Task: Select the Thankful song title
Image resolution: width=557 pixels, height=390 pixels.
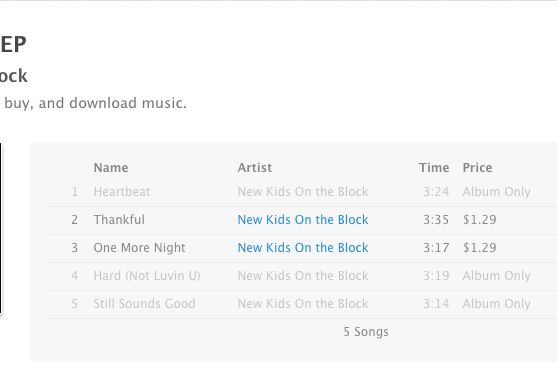Action: pyautogui.click(x=119, y=220)
